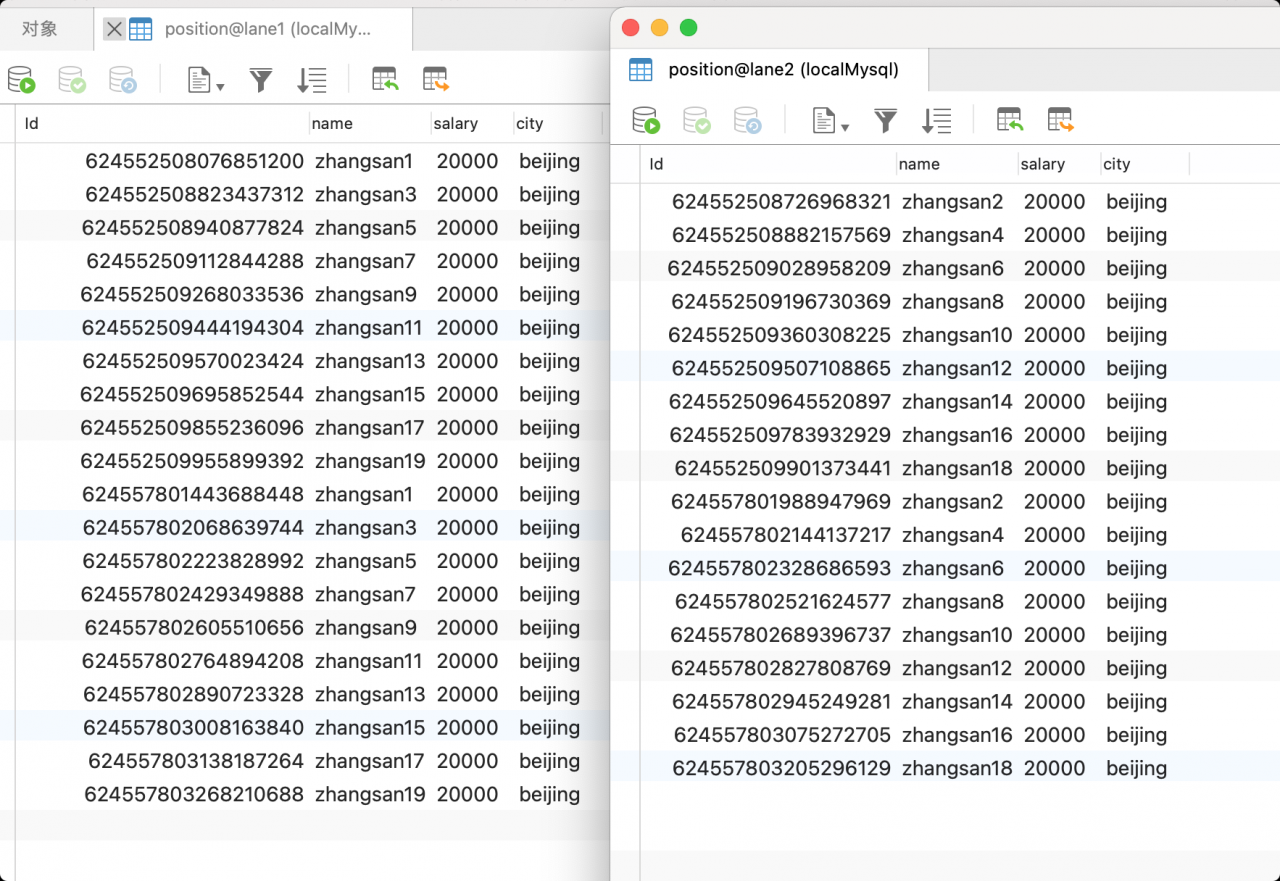Click the export icon in lane2 window toolbar
This screenshot has height=881, width=1280.
1061,121
